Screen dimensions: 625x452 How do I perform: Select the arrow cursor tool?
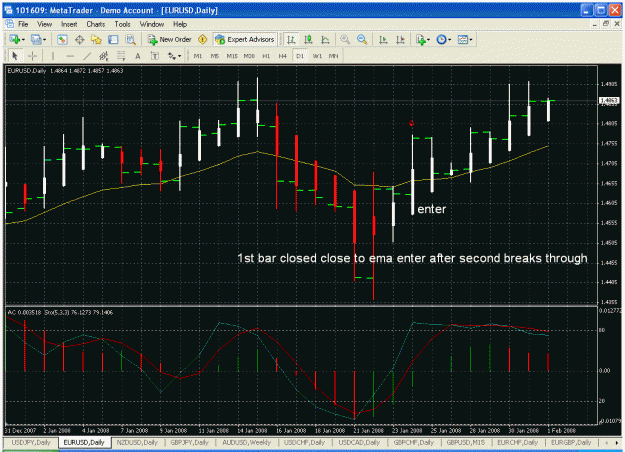coord(15,56)
